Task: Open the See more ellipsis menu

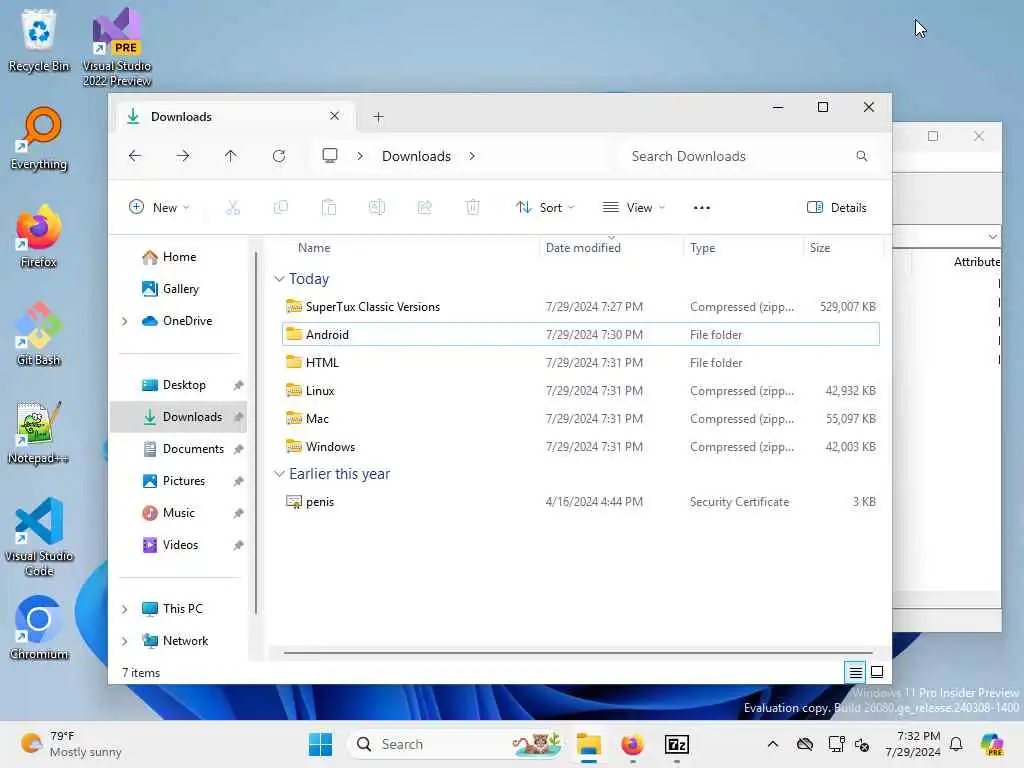Action: [x=701, y=208]
